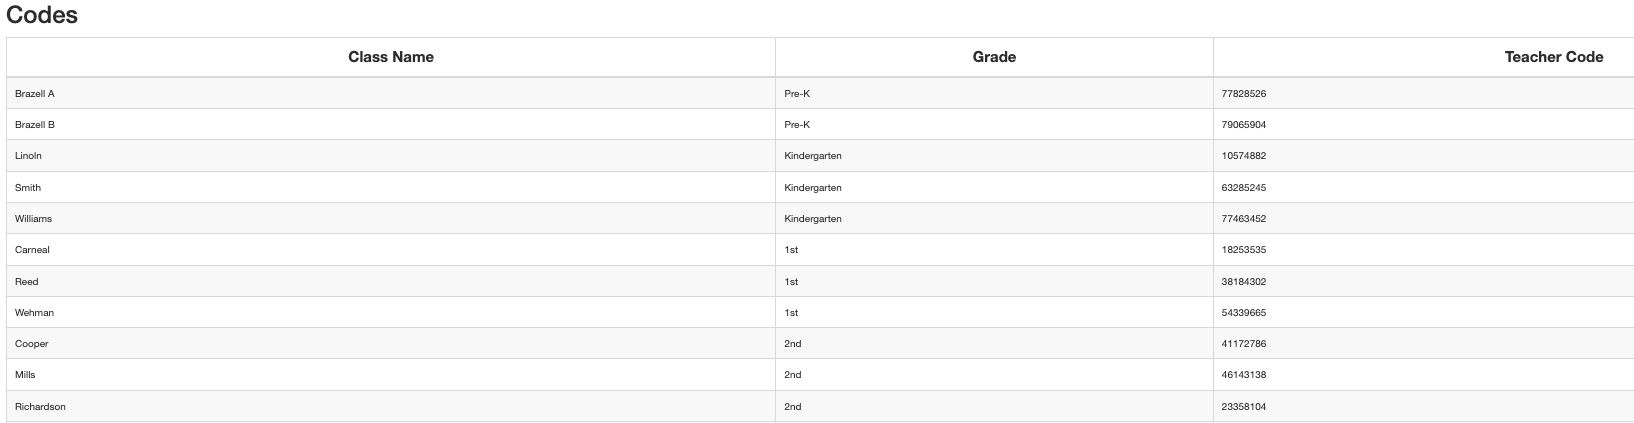The height and width of the screenshot is (423, 1634).
Task: Select the Brazell A class row
Action: (820, 93)
